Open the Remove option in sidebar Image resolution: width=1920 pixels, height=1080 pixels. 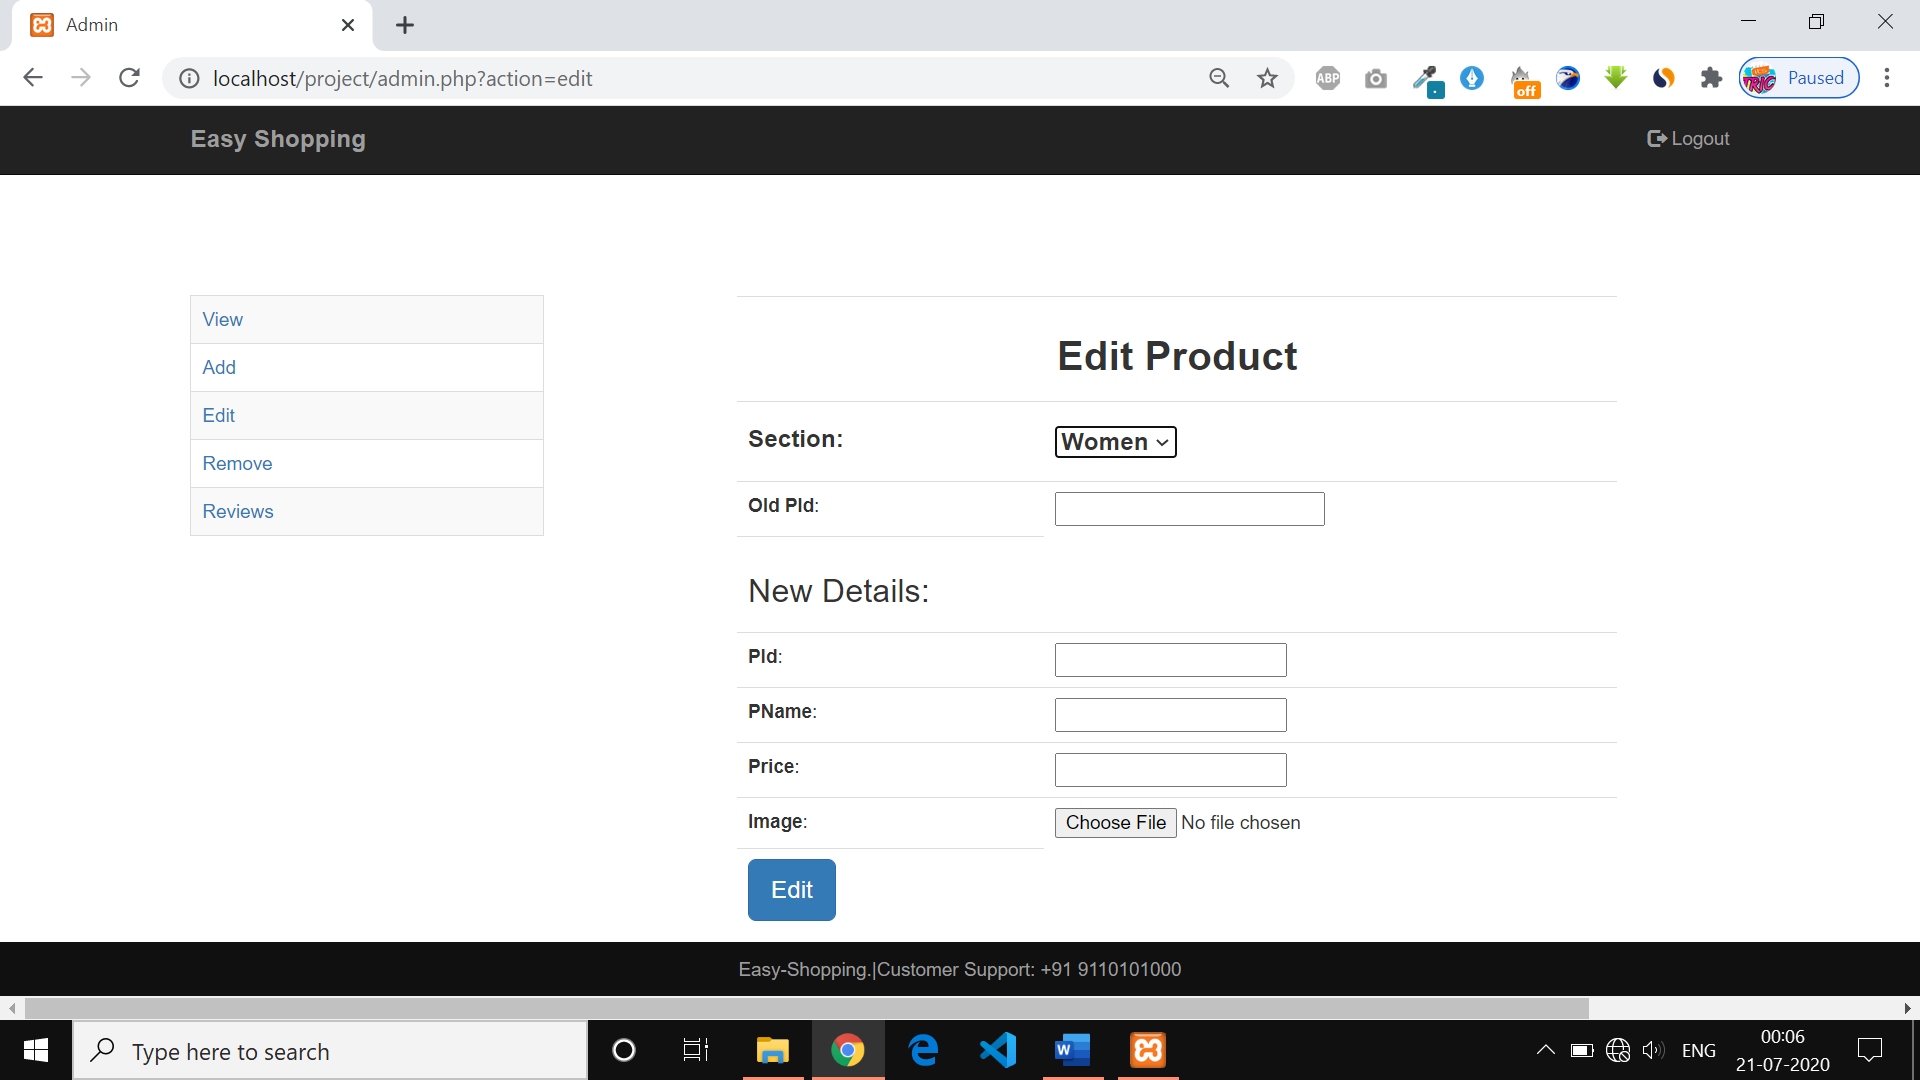[x=237, y=463]
